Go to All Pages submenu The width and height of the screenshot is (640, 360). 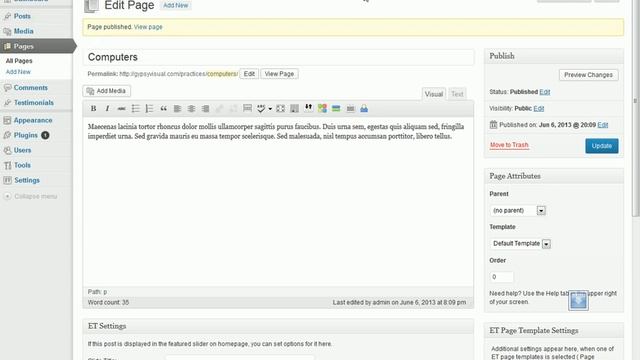19,61
